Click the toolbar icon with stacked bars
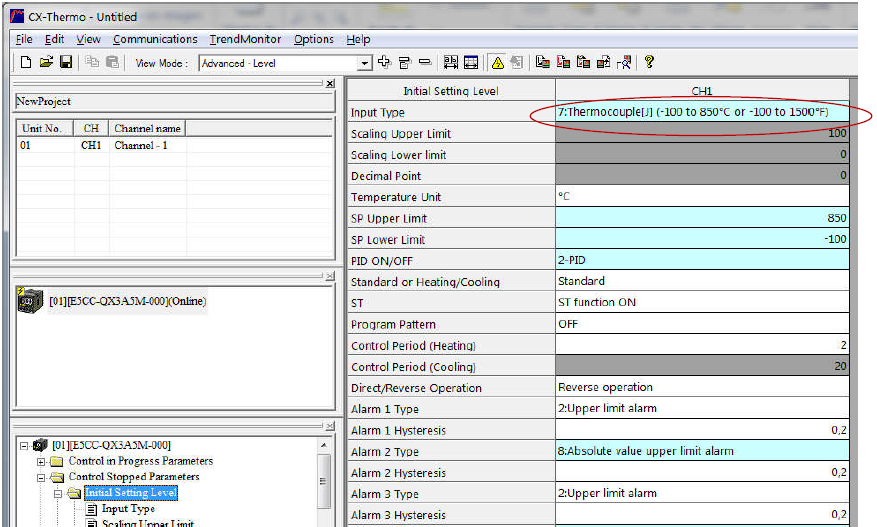 [404, 63]
